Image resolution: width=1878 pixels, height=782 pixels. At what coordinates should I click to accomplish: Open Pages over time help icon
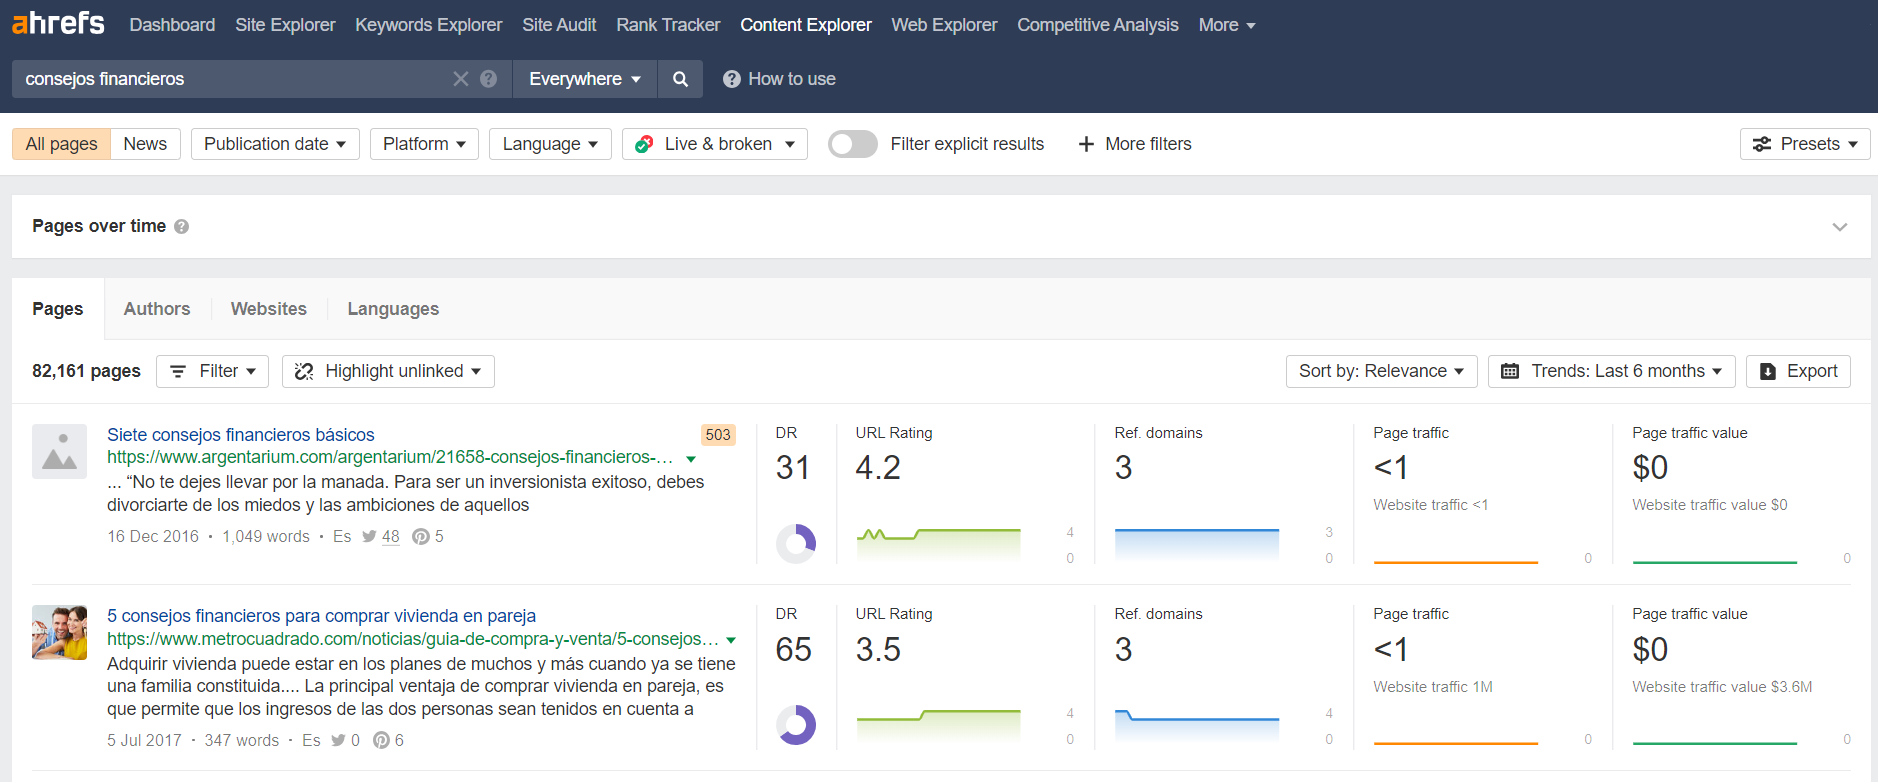(181, 226)
